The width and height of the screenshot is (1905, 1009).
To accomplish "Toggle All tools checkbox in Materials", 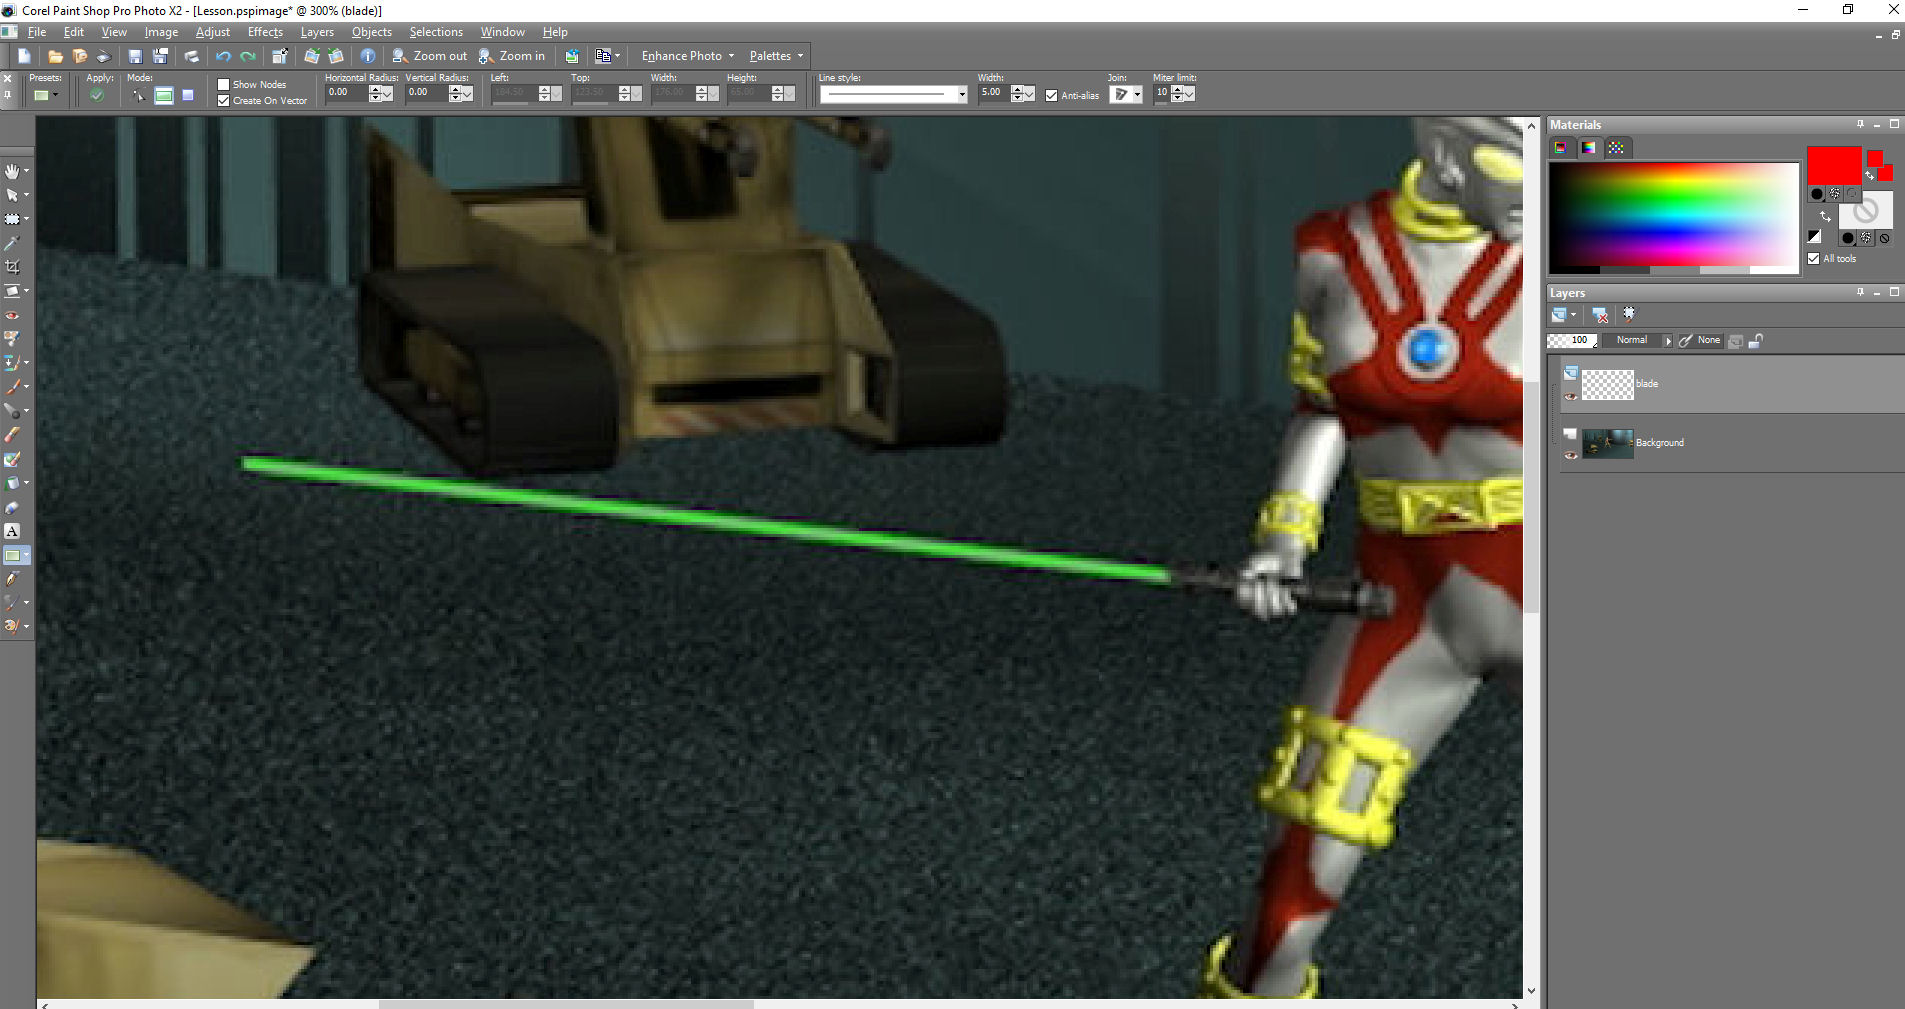I will 1814,259.
